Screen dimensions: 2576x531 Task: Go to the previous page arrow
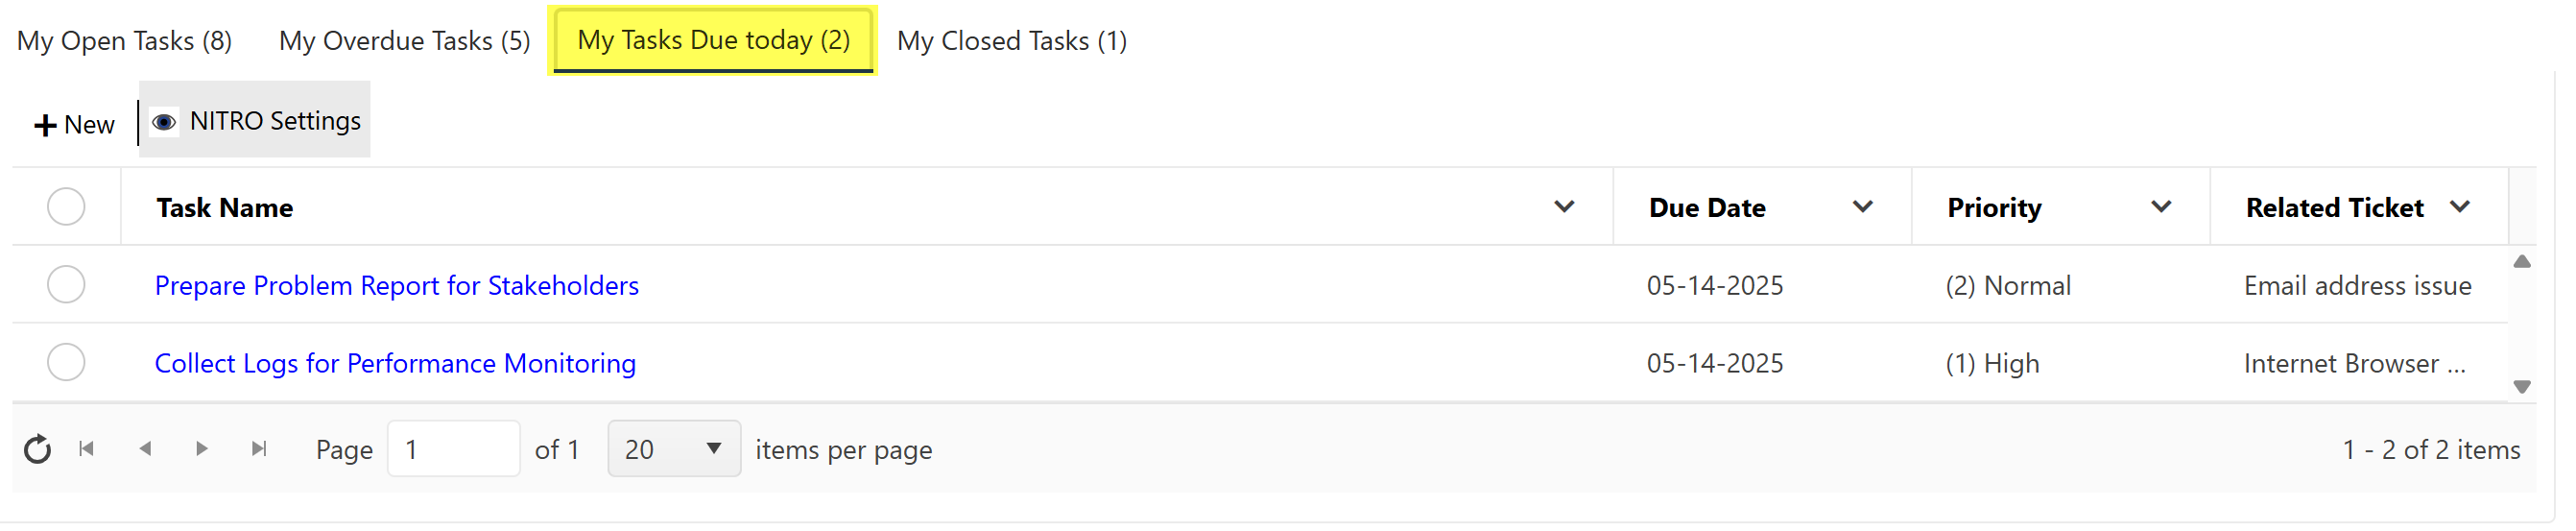(145, 449)
